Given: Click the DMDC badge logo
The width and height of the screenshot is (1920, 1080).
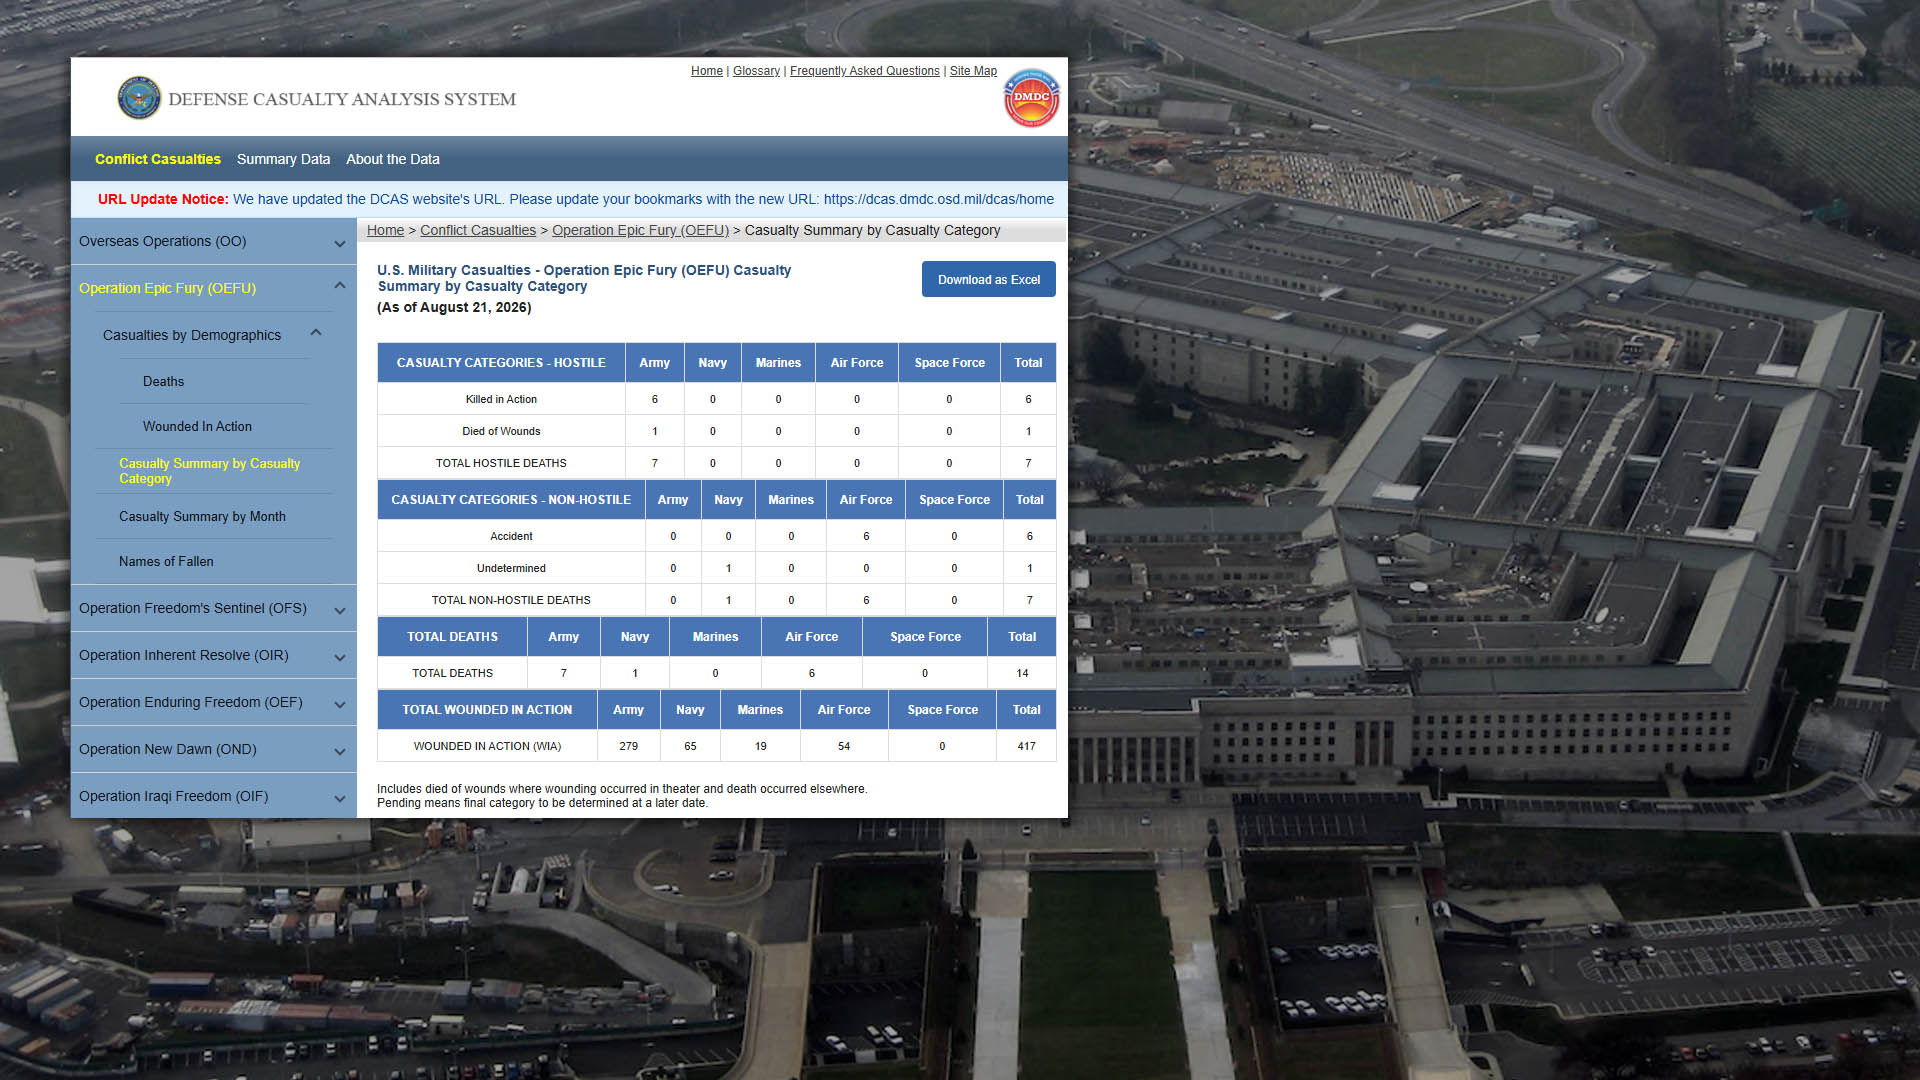Looking at the screenshot, I should [1031, 98].
